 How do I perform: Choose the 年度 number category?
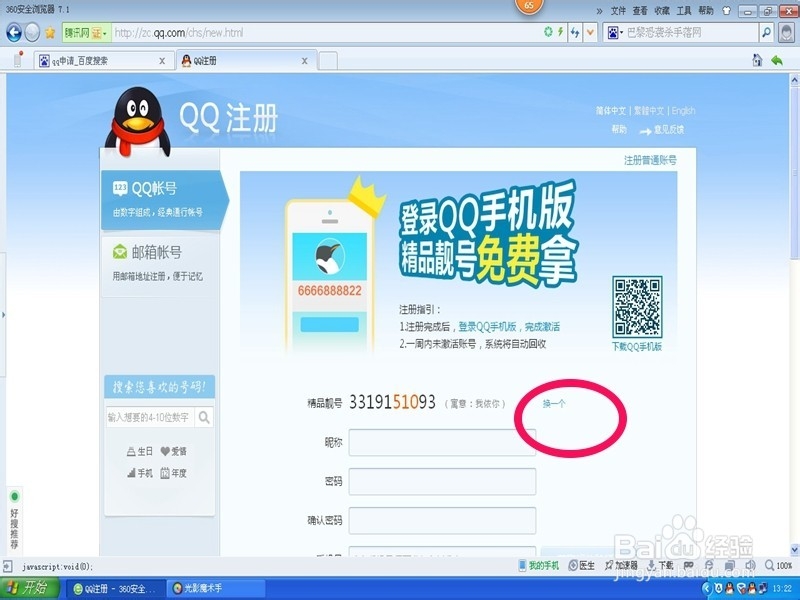coord(173,473)
